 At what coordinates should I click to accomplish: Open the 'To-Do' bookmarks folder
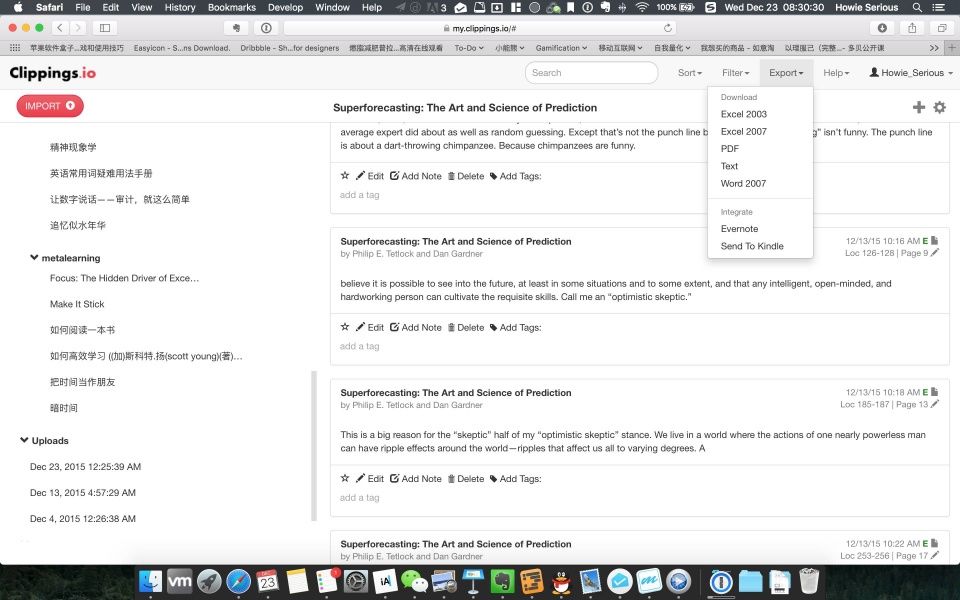click(468, 48)
